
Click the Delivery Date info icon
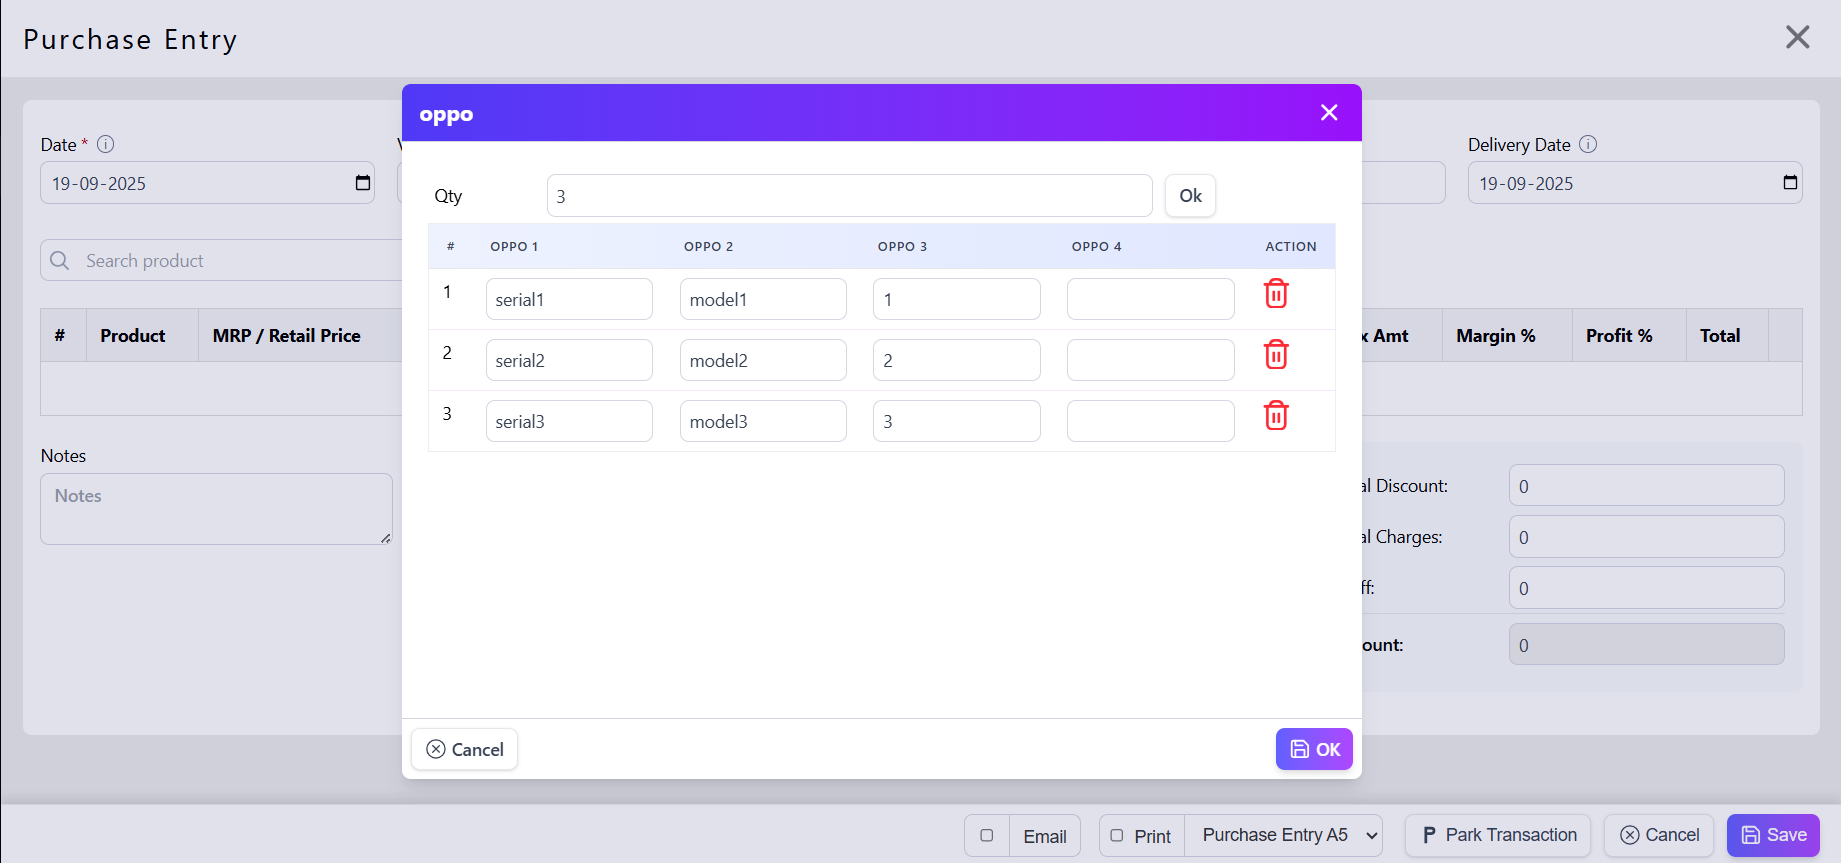click(1588, 144)
